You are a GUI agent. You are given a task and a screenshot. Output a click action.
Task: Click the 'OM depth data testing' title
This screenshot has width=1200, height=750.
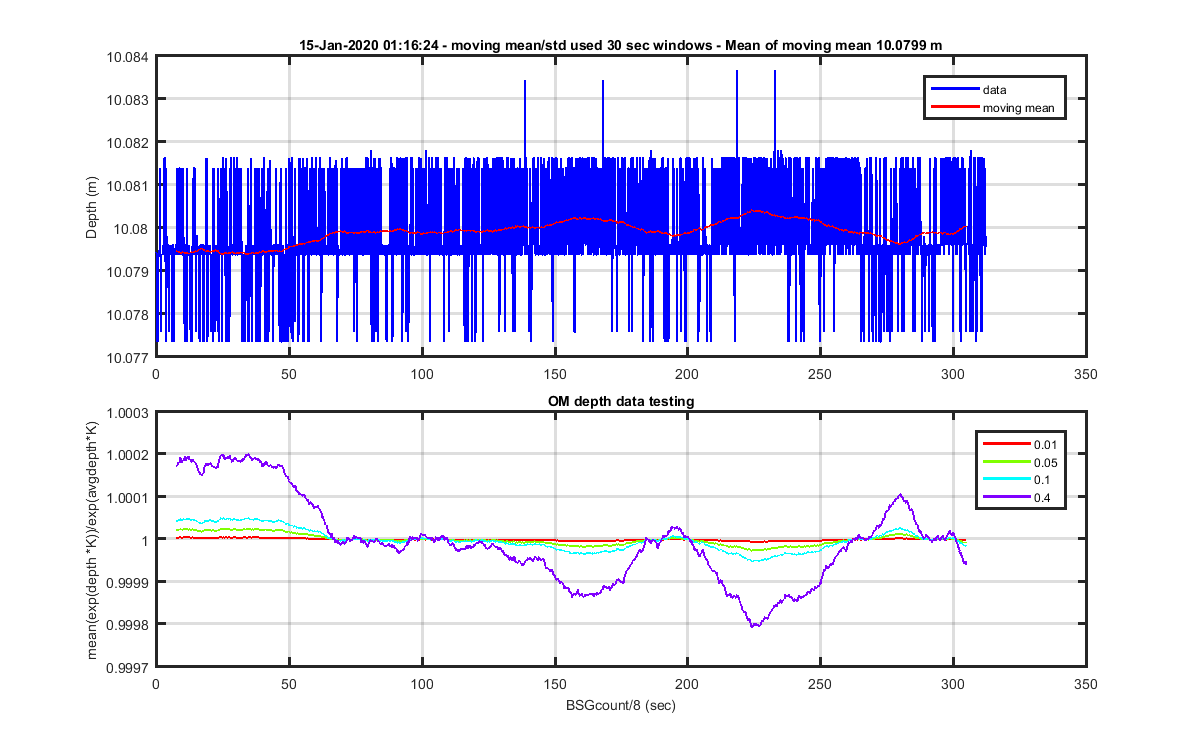coord(621,401)
